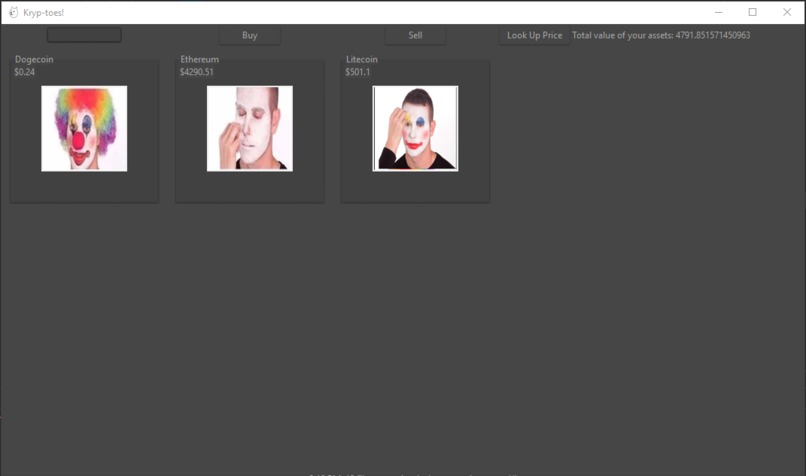The image size is (806, 476).
Task: Click the $0.24 Dogecoin price
Action: [25, 72]
